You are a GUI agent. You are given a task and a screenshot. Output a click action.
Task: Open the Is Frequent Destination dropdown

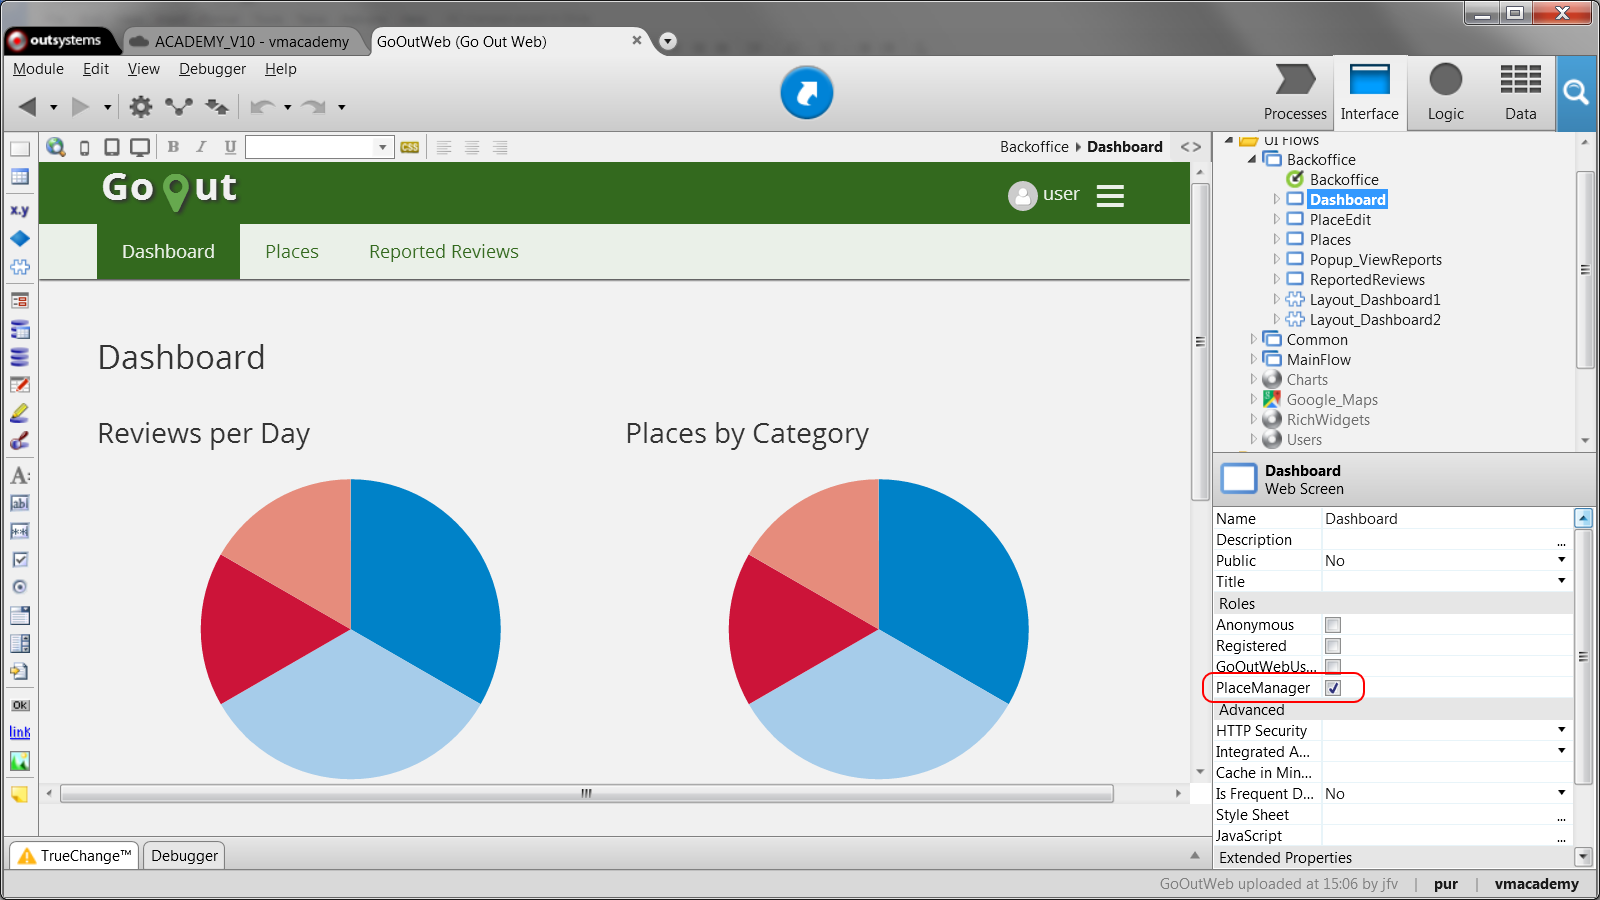pos(1561,793)
